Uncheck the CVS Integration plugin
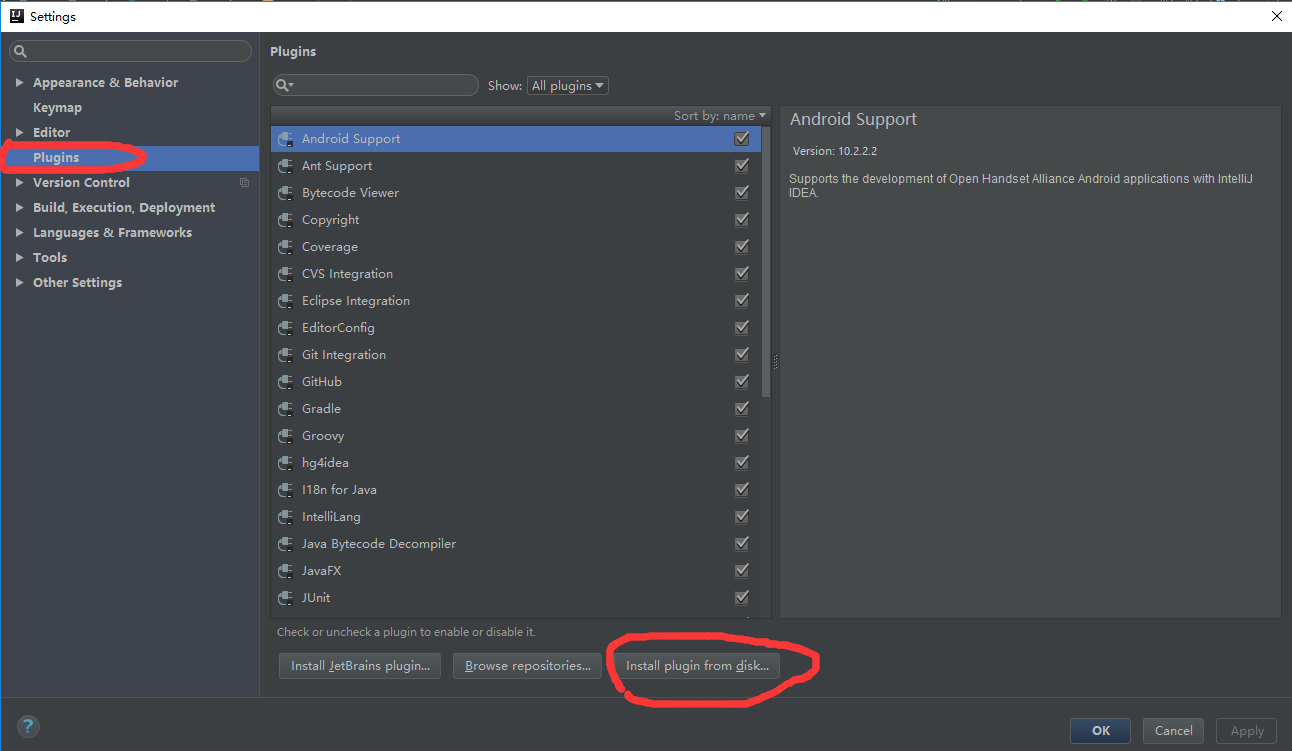This screenshot has height=751, width=1292. coord(742,274)
